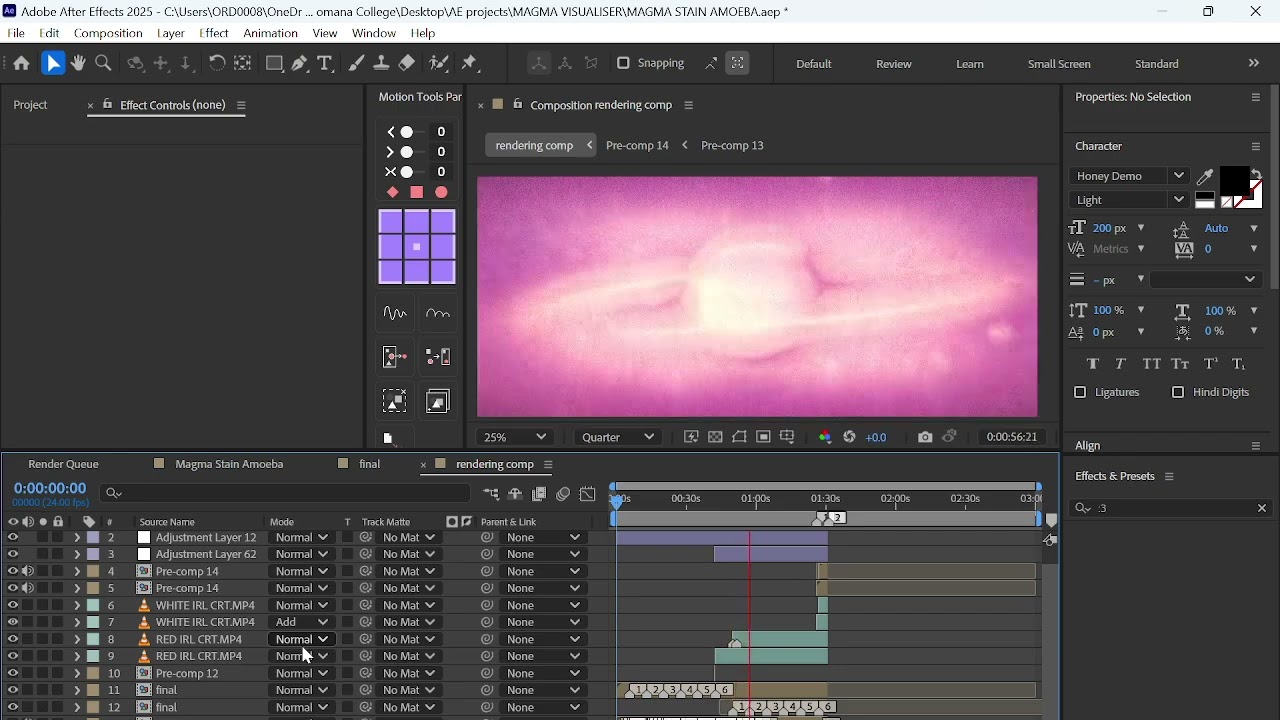Navigate to Pre-comp 14 in the breadcrumb

[638, 146]
